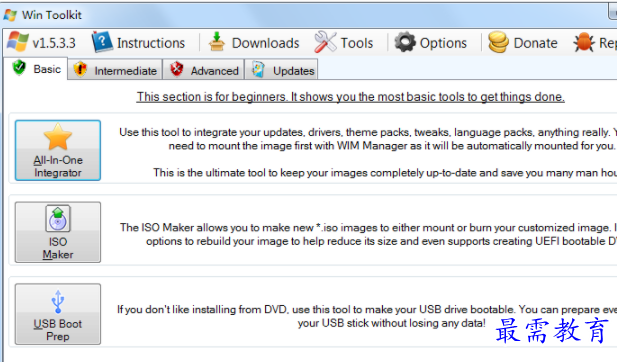Click the Options gear icon

(x=405, y=42)
